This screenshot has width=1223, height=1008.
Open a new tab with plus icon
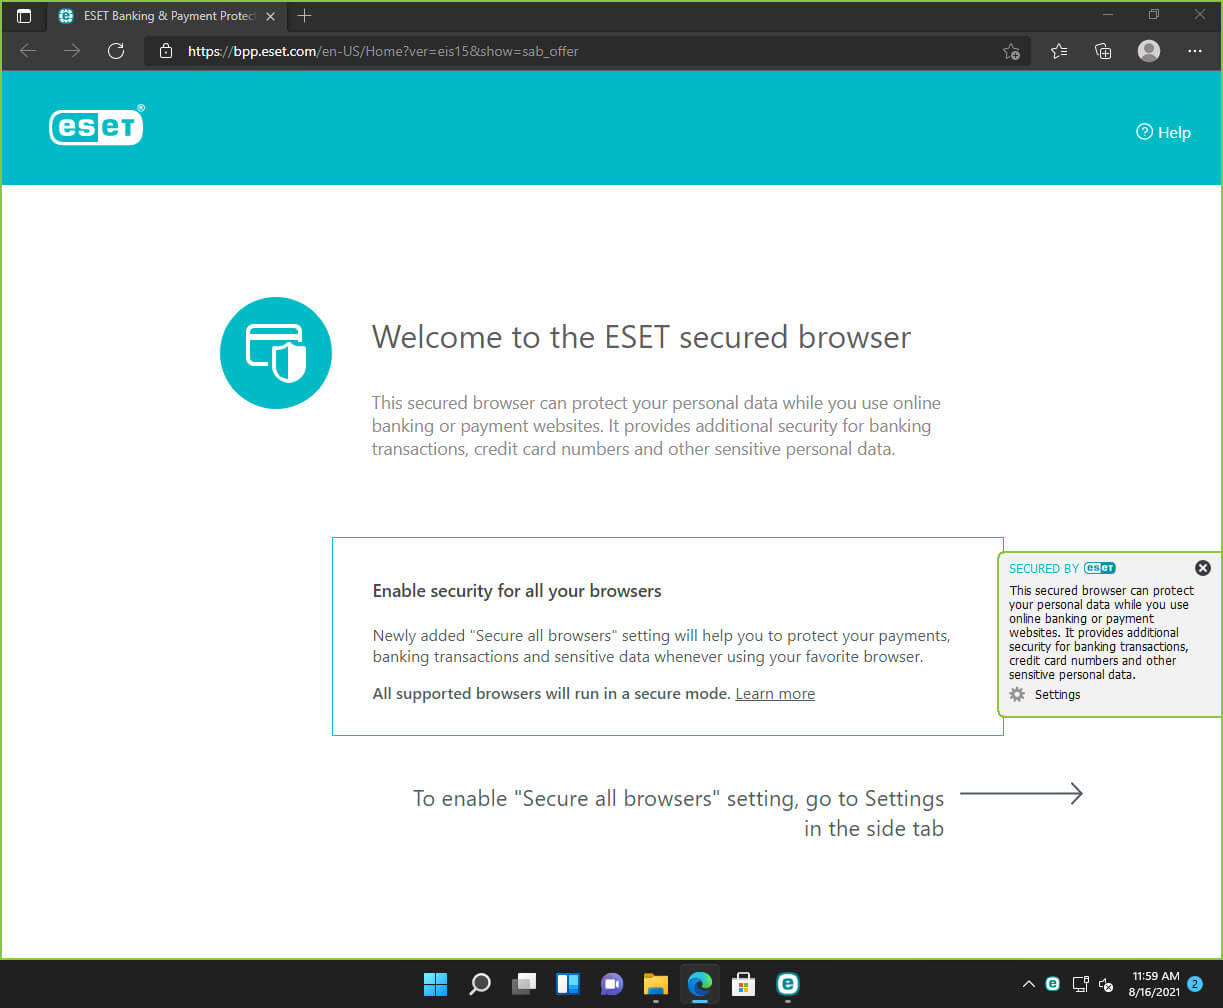click(305, 16)
